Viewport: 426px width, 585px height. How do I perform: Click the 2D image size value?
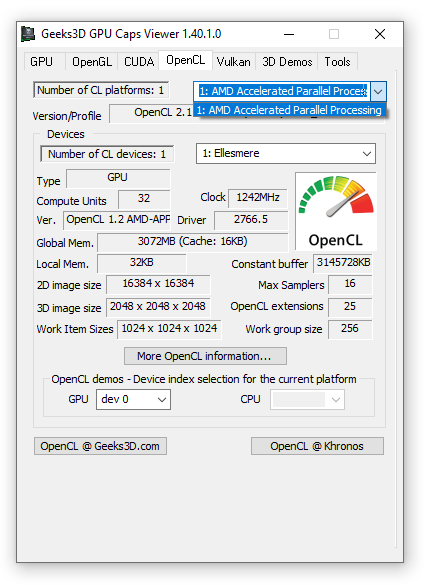pos(158,285)
